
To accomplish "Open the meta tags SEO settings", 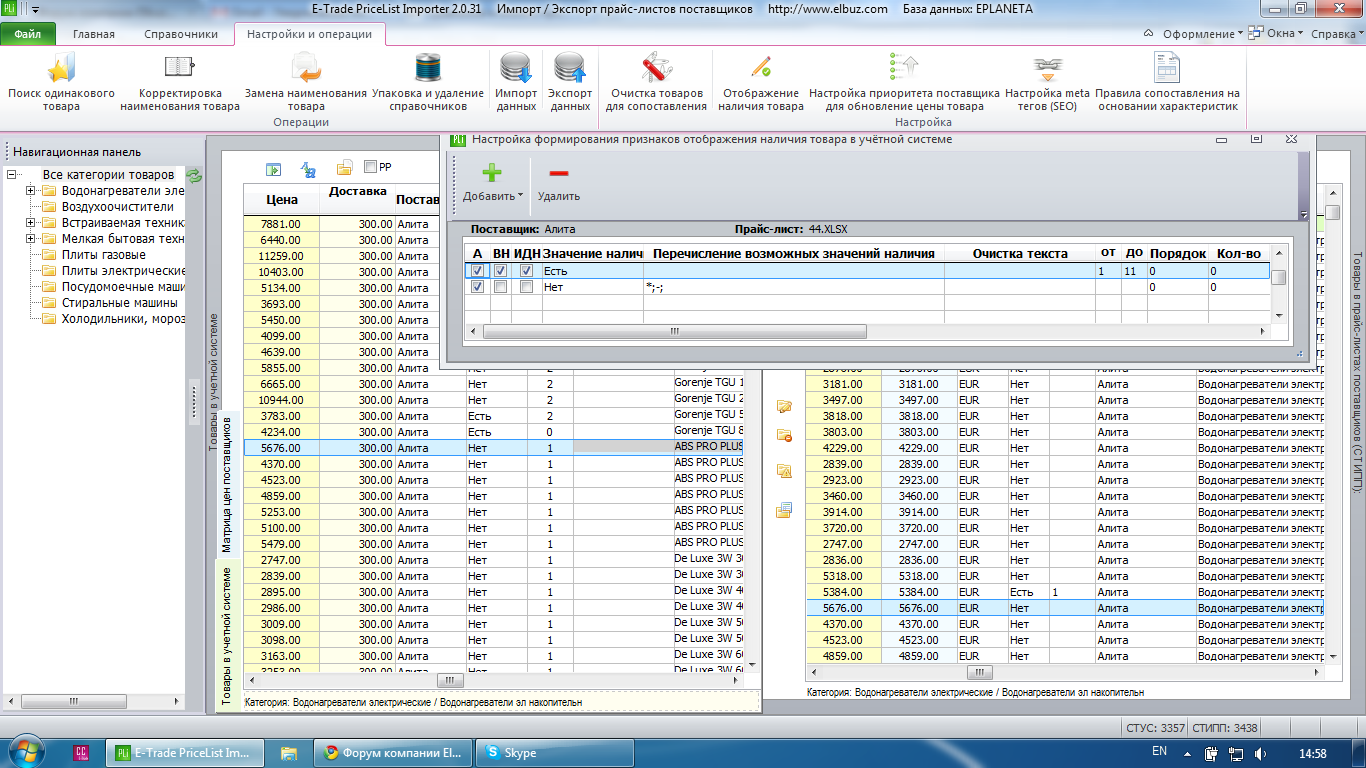I will (1048, 83).
